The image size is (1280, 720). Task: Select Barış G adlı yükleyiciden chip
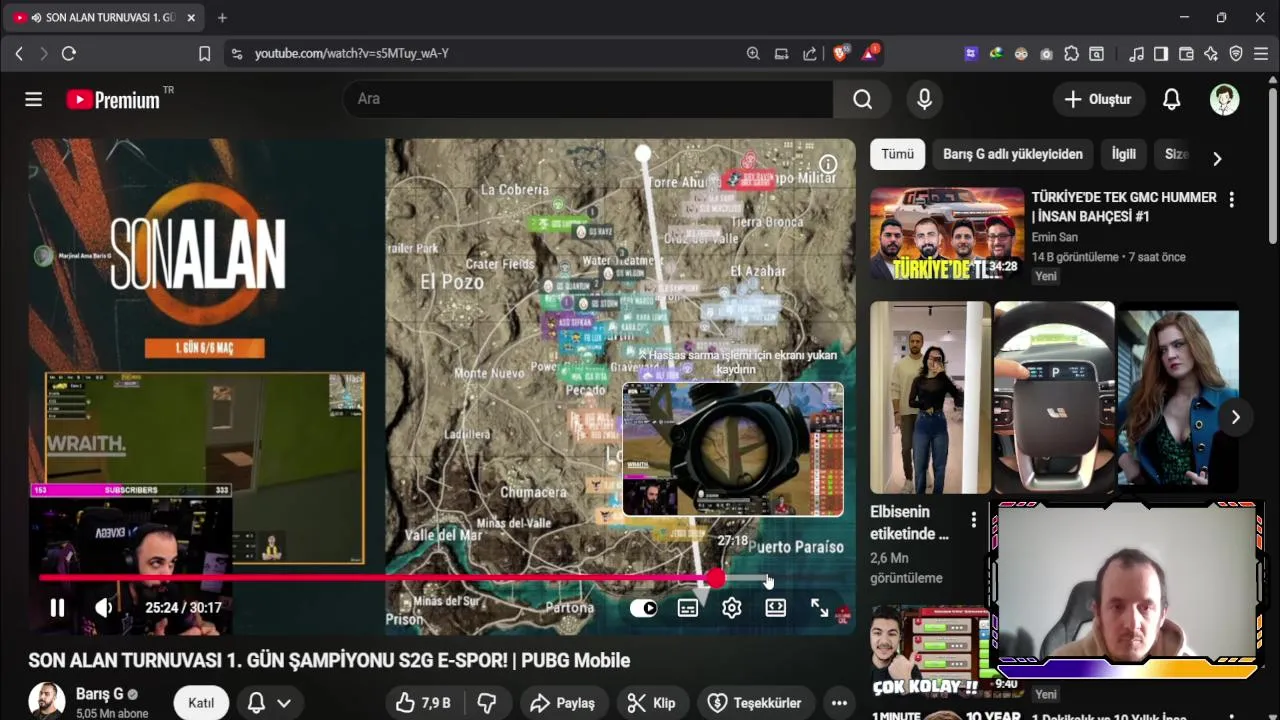pos(1013,154)
